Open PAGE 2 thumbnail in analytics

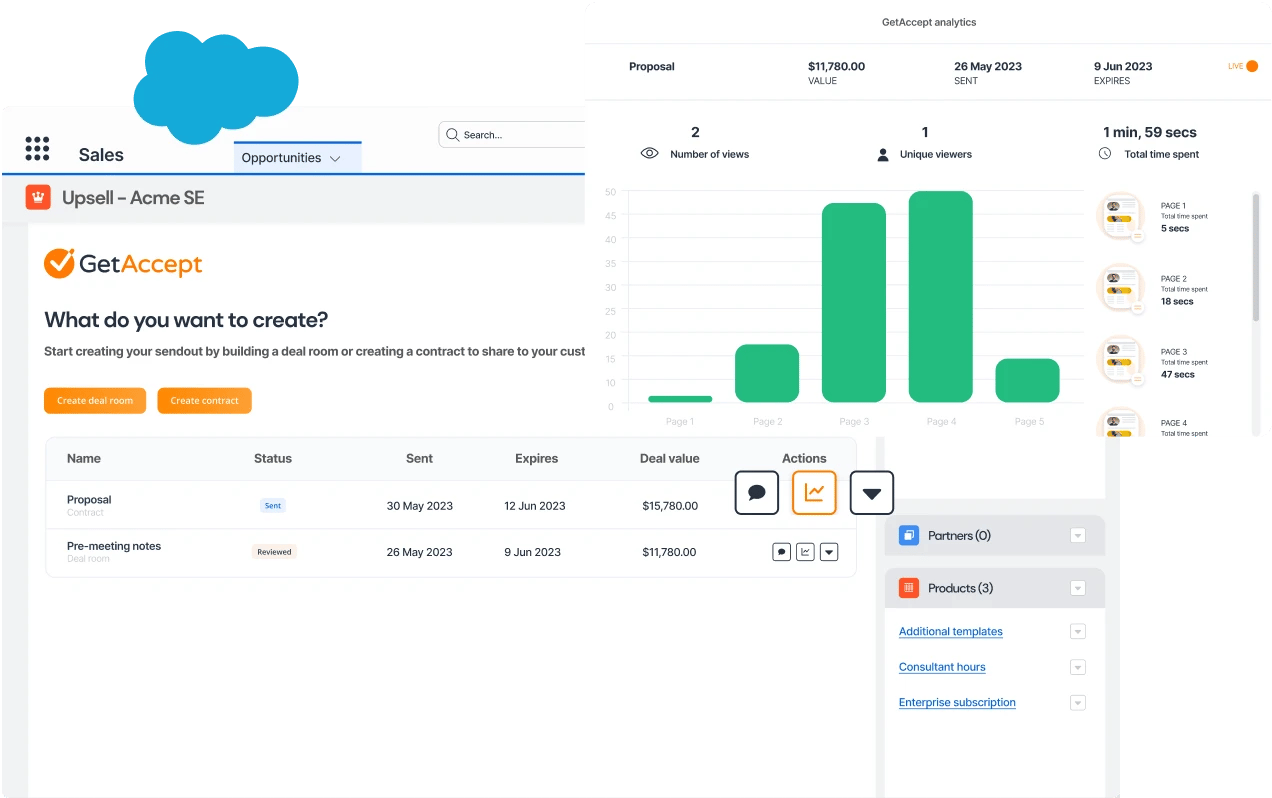[x=1122, y=290]
